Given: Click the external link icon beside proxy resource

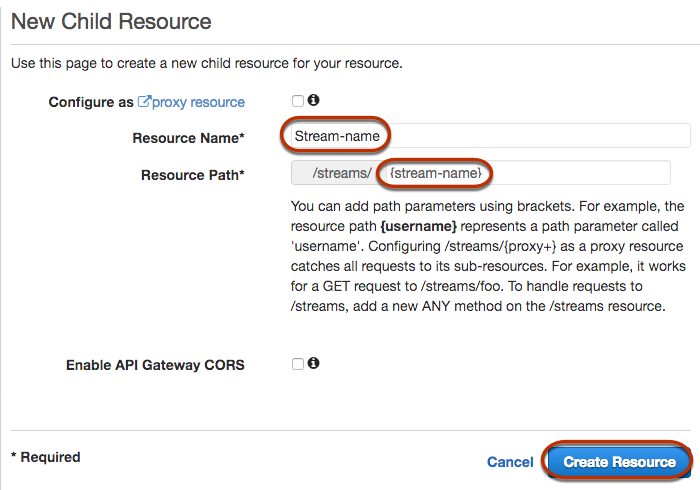Looking at the screenshot, I should pos(144,102).
